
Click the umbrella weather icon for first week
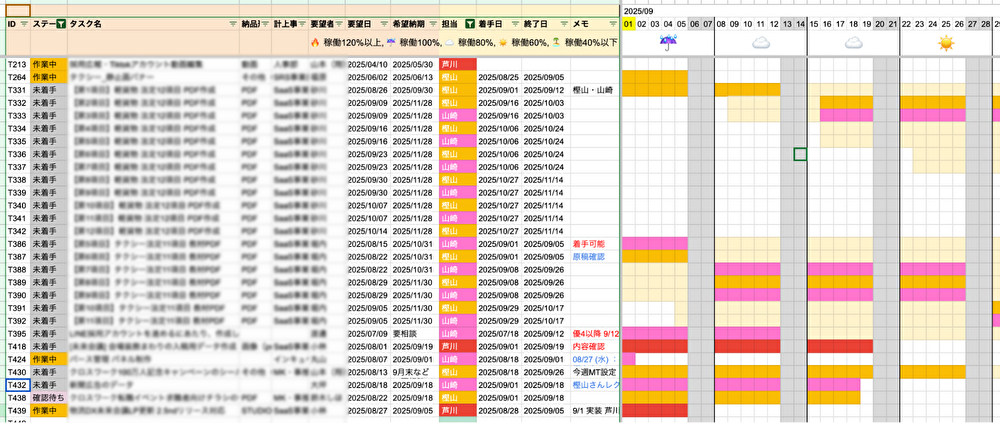pos(668,43)
